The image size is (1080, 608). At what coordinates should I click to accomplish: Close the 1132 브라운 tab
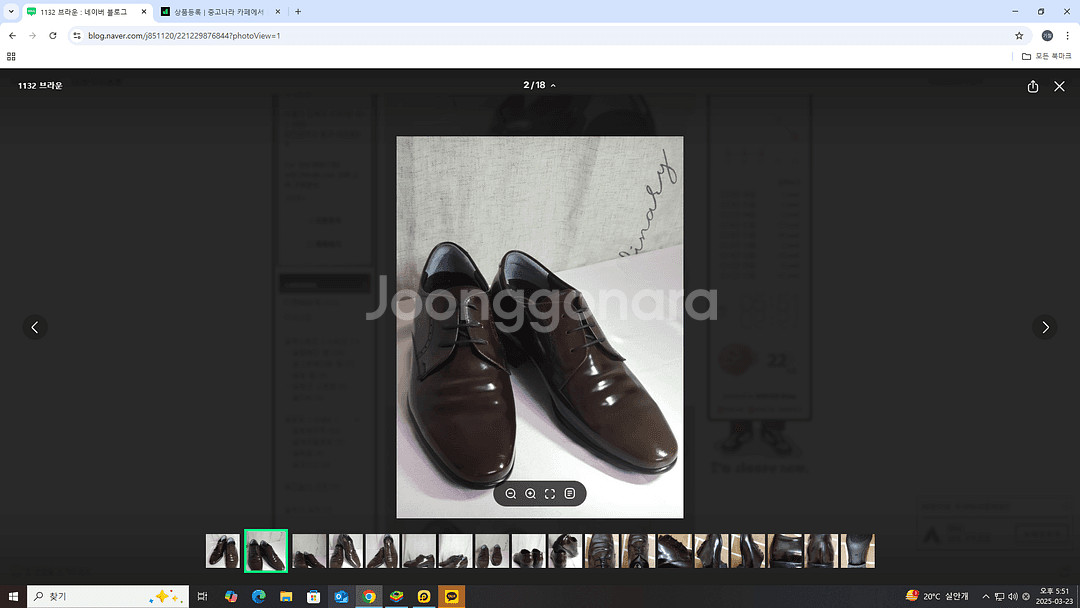(143, 12)
